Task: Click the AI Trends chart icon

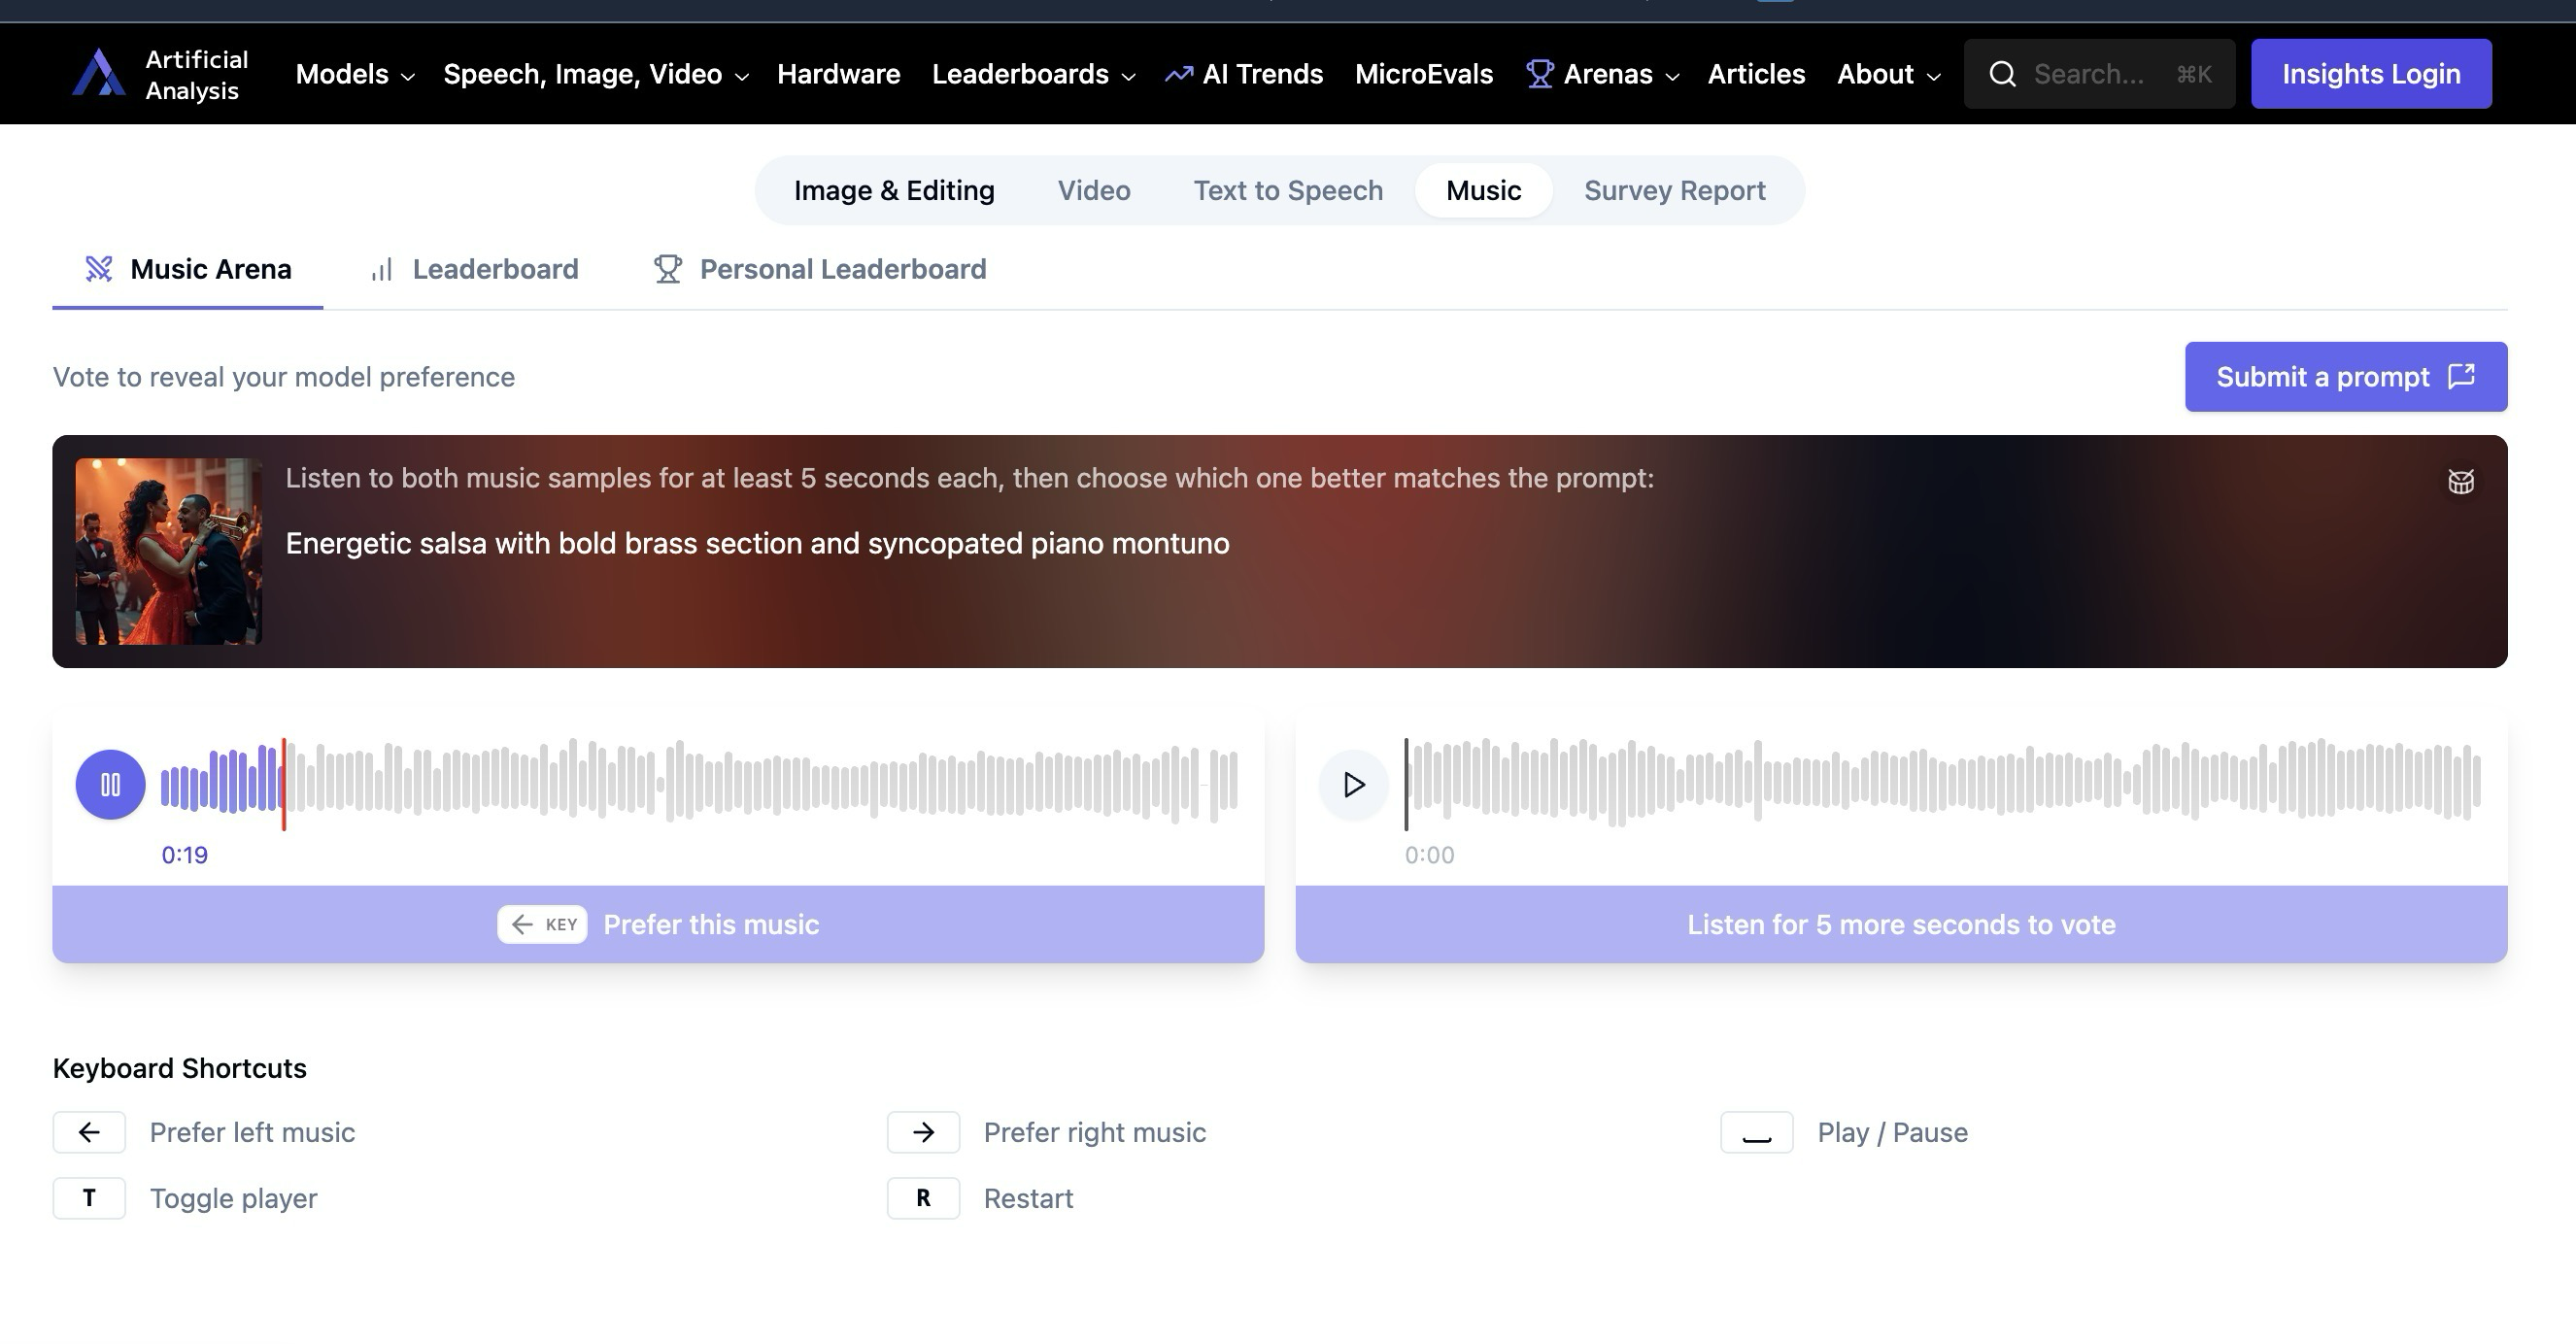Action: [1178, 74]
